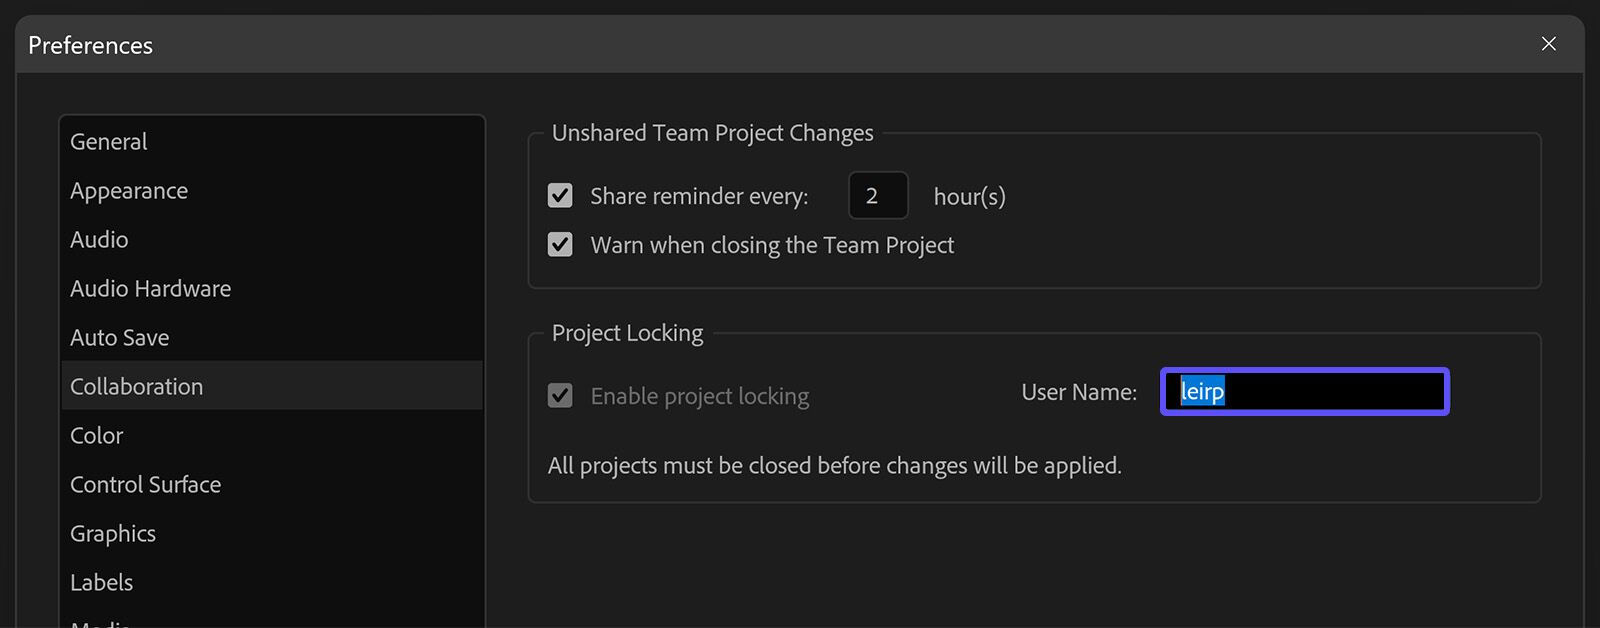This screenshot has width=1600, height=628.
Task: Switch to Audio preferences
Action: (x=98, y=239)
